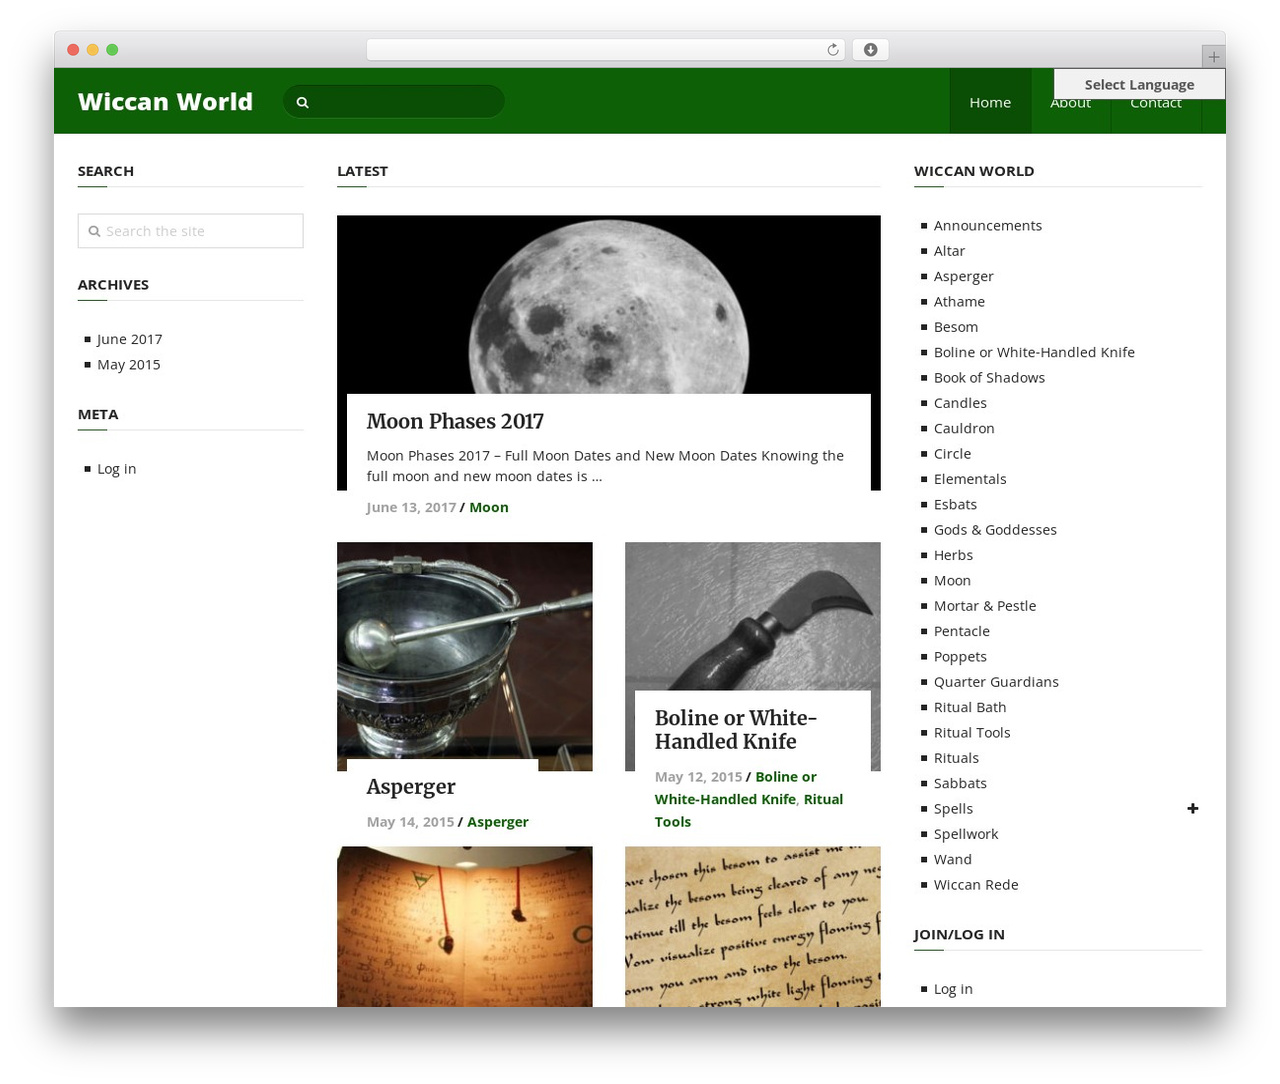Open the Asperger category in sidebar
The width and height of the screenshot is (1280, 1084).
[x=963, y=276]
